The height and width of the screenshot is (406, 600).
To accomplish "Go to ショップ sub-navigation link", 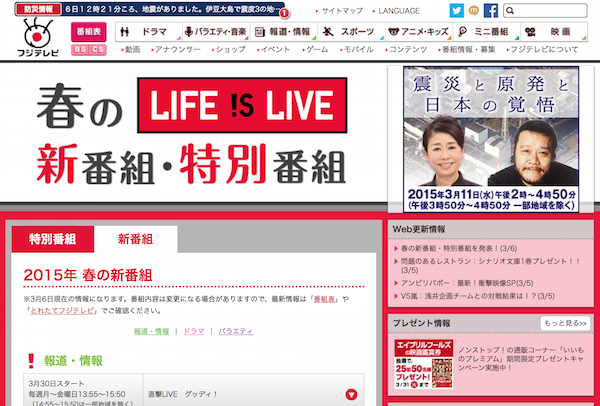I will [230, 50].
